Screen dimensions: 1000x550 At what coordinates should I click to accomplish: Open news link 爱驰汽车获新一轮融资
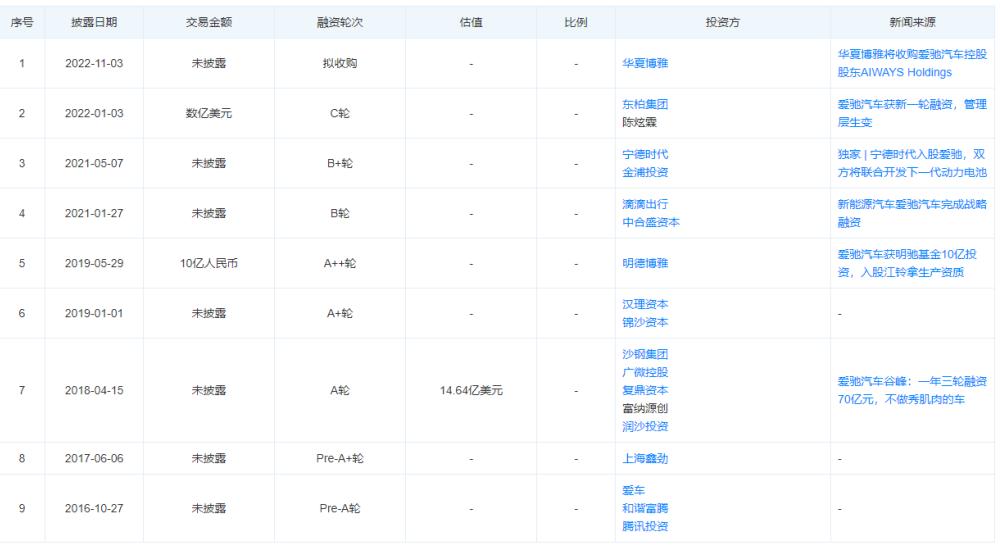912,113
